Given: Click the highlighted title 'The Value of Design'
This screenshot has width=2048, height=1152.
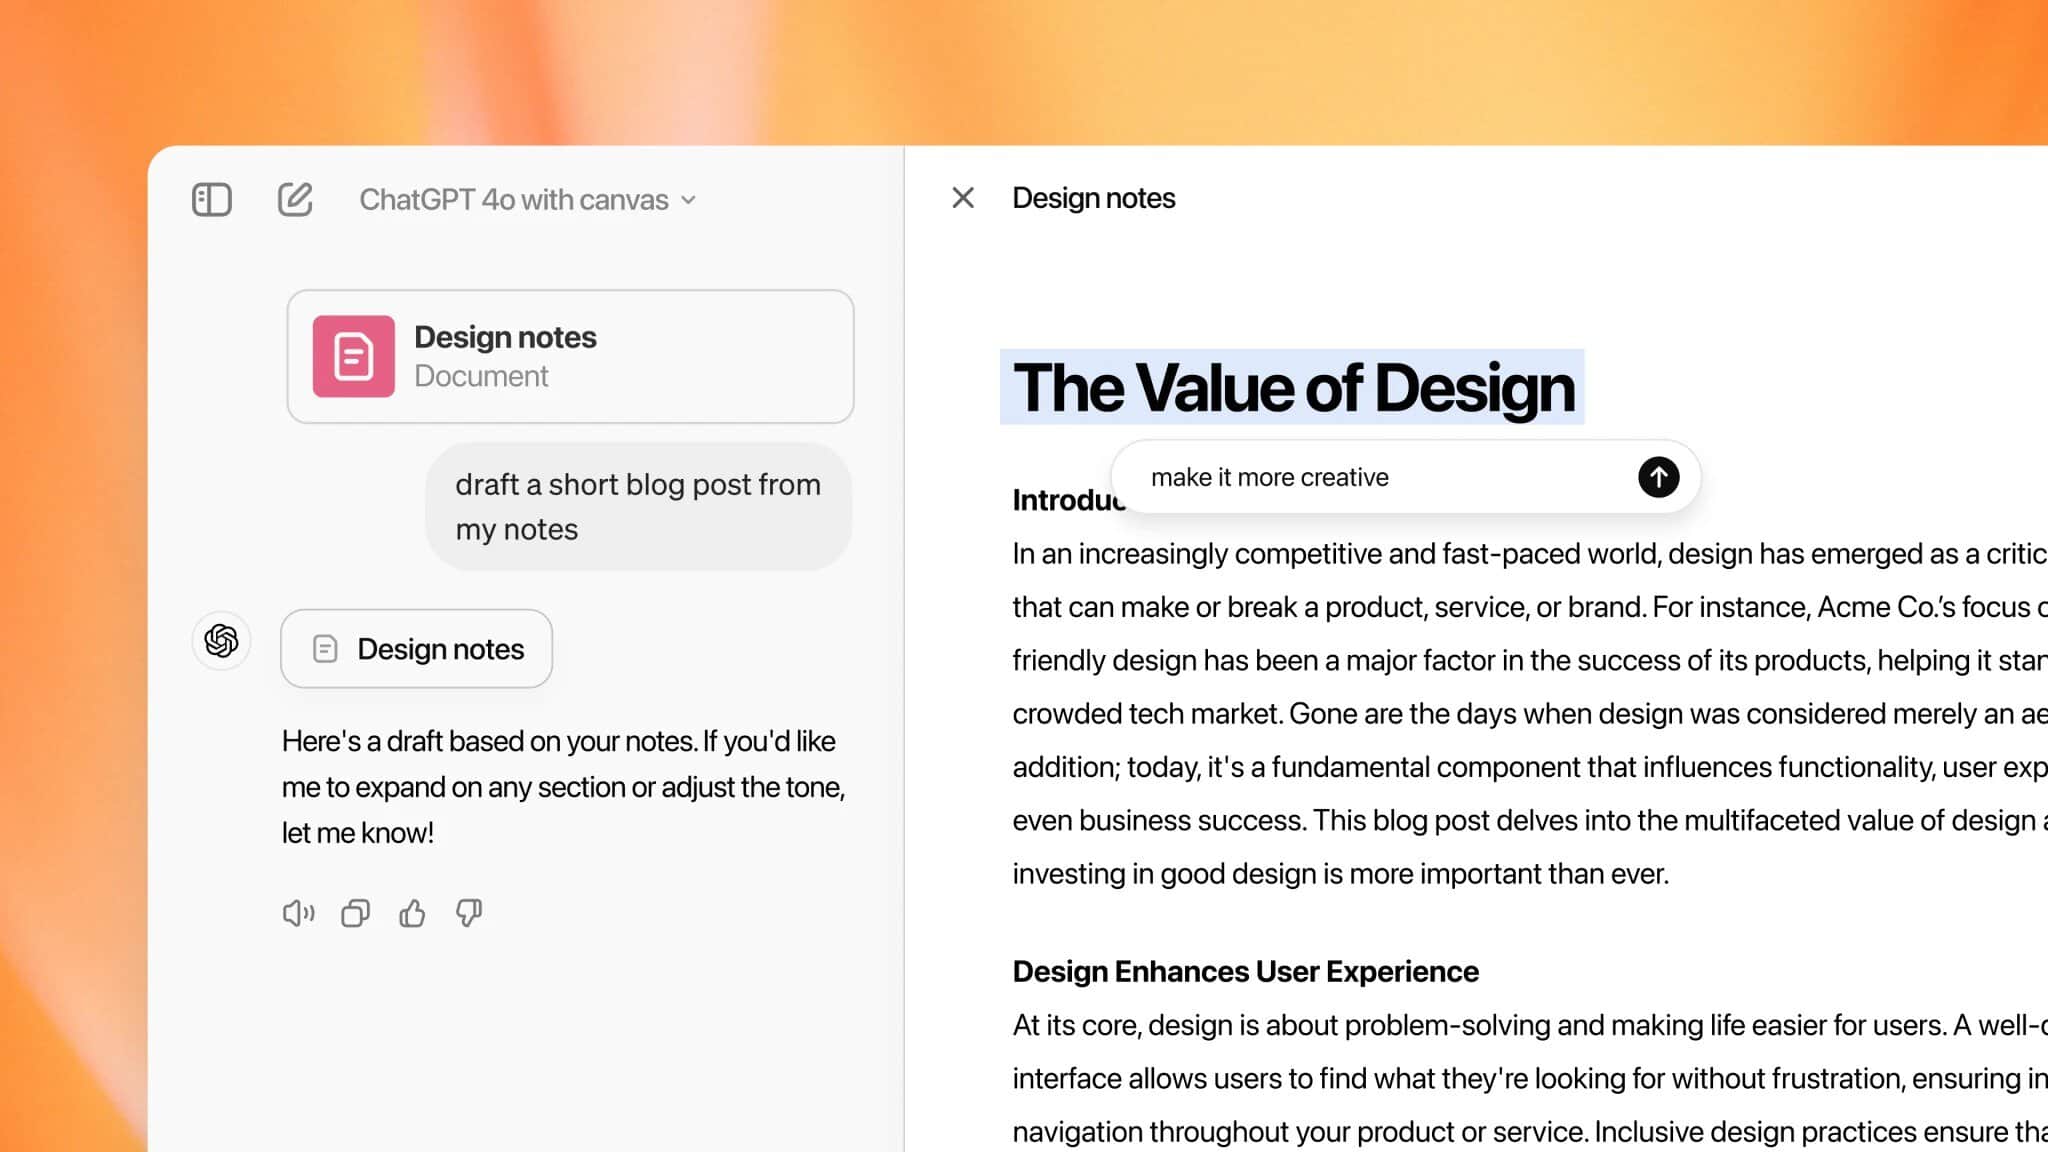Looking at the screenshot, I should coord(1293,387).
